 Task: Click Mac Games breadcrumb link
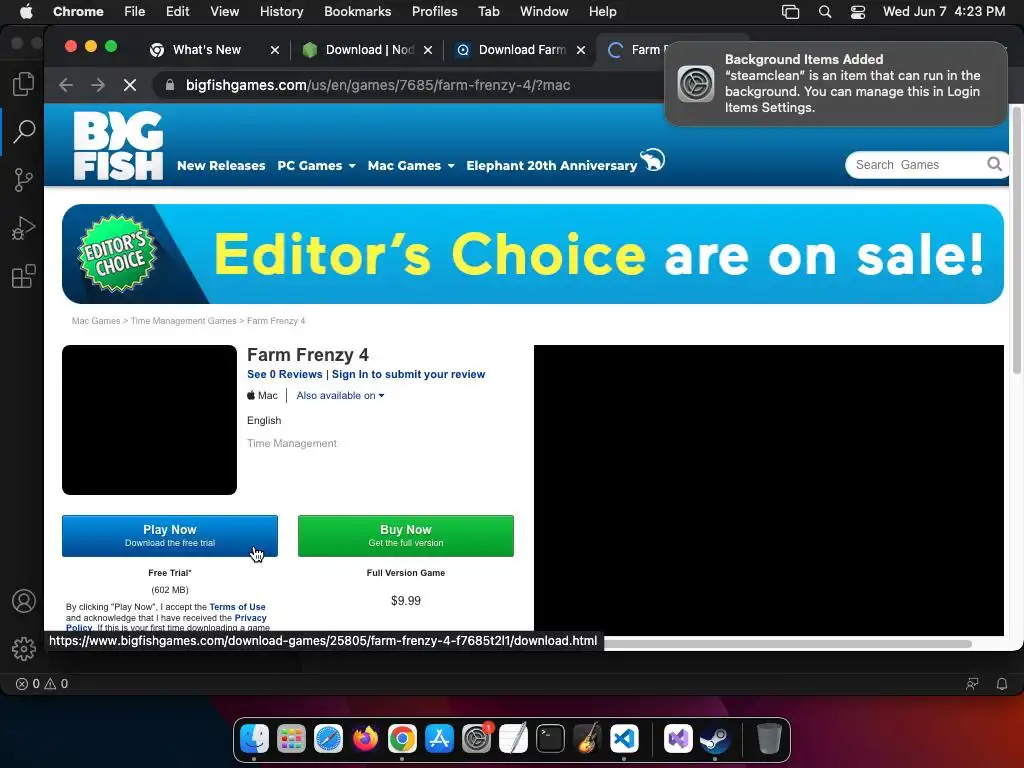pyautogui.click(x=96, y=321)
